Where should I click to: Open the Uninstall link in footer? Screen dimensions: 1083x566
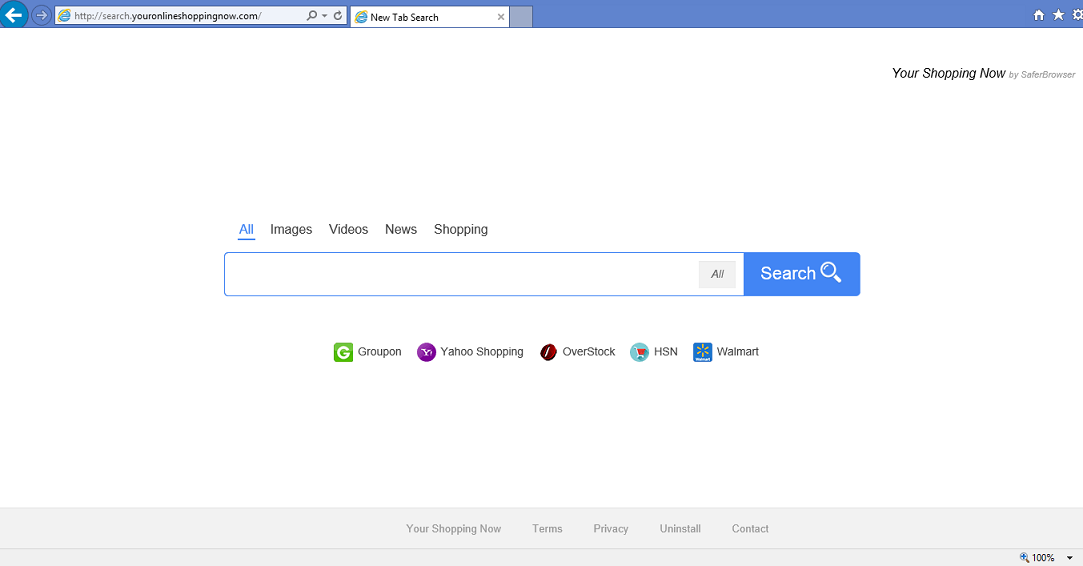pyautogui.click(x=680, y=529)
